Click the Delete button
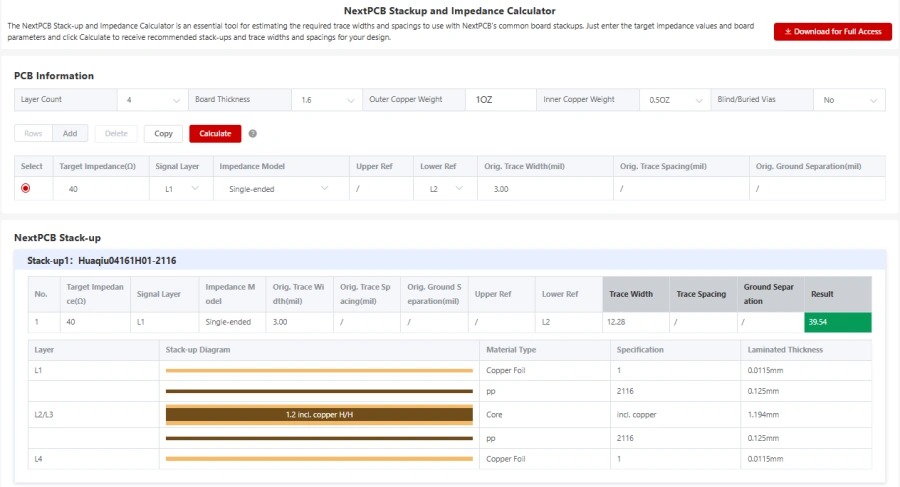Viewport: 900px width, 487px height. (116, 133)
